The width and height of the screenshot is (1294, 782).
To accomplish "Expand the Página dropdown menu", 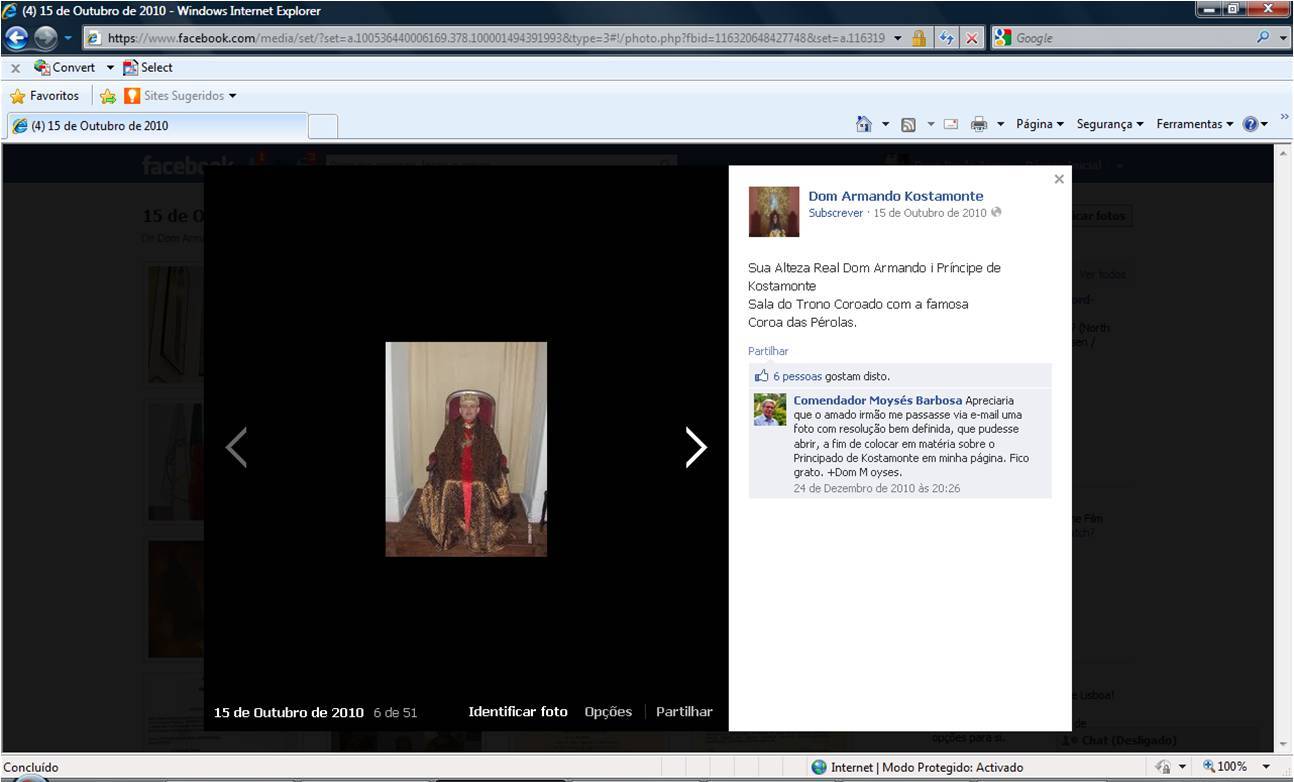I will 1039,124.
